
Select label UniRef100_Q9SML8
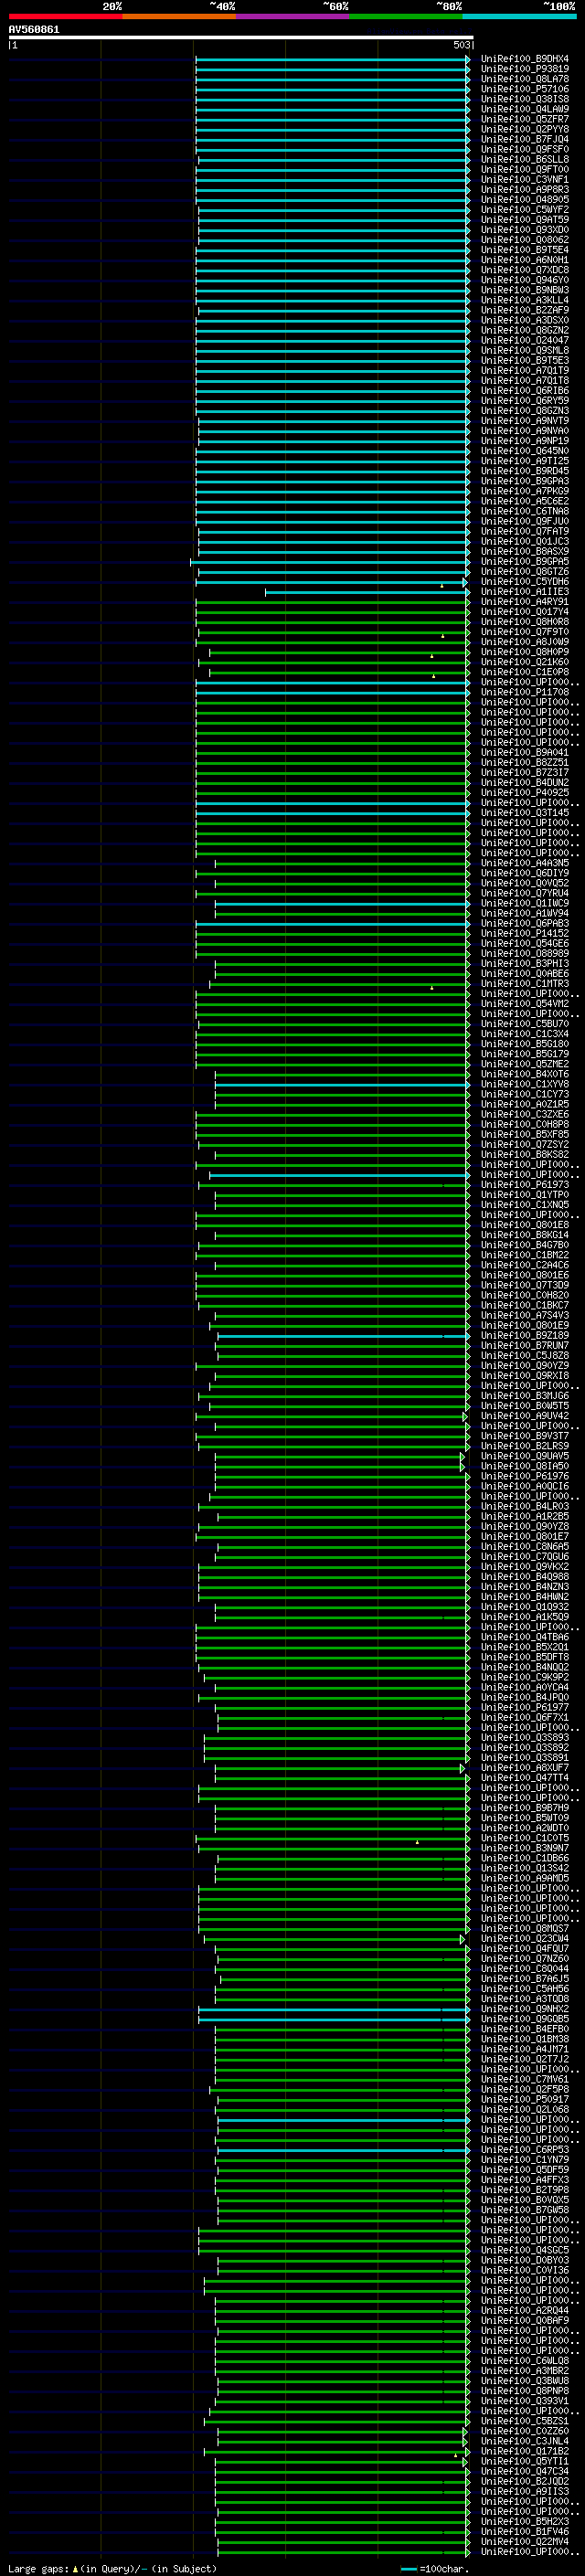(x=525, y=350)
